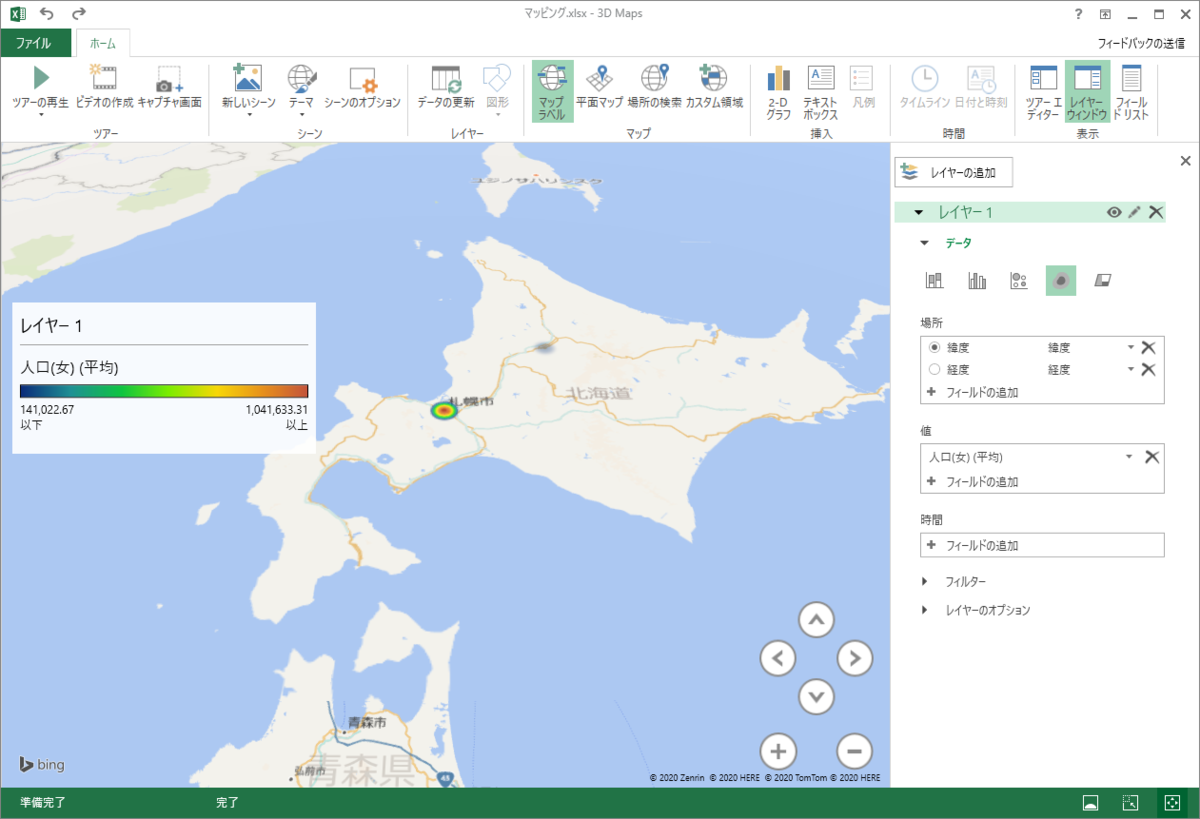
Task: Redo the last action
Action: [x=80, y=14]
